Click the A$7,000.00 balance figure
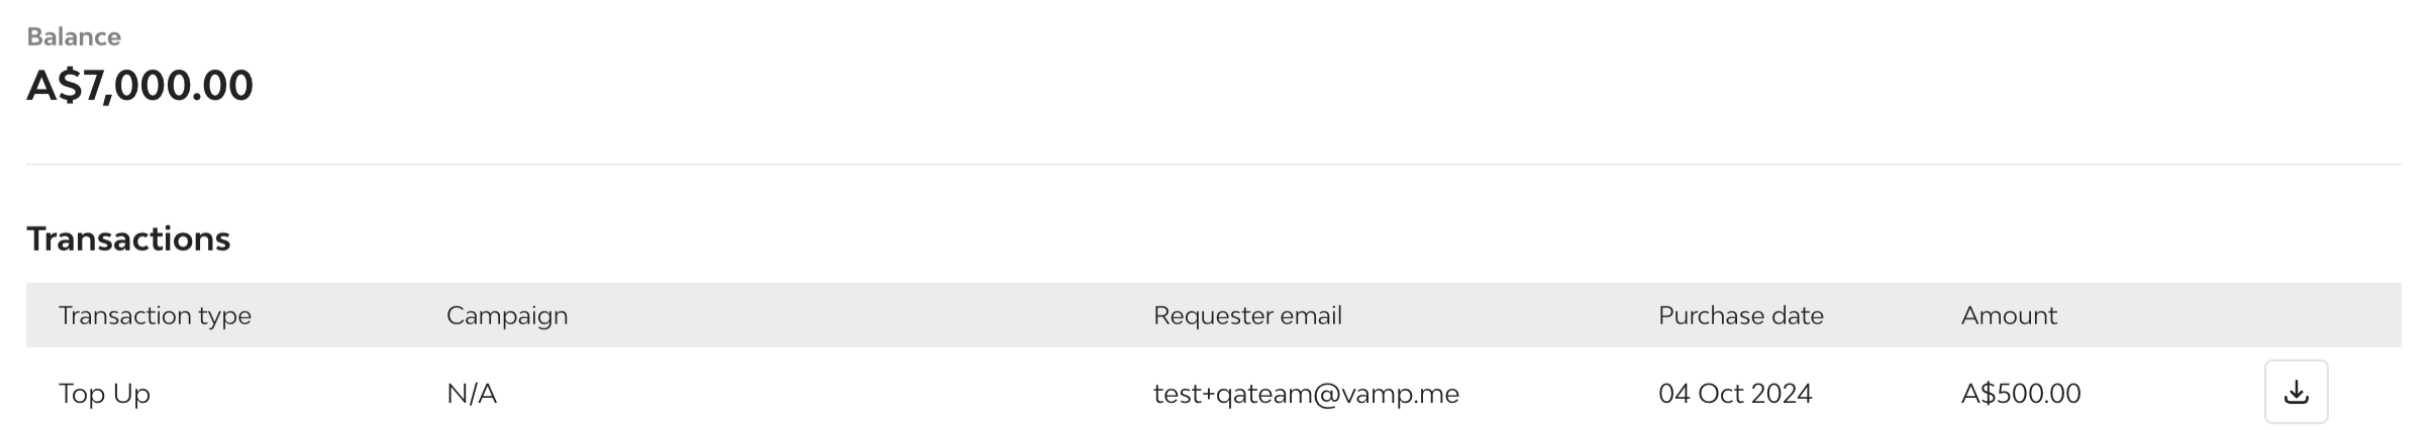This screenshot has height=430, width=2426. [x=140, y=85]
